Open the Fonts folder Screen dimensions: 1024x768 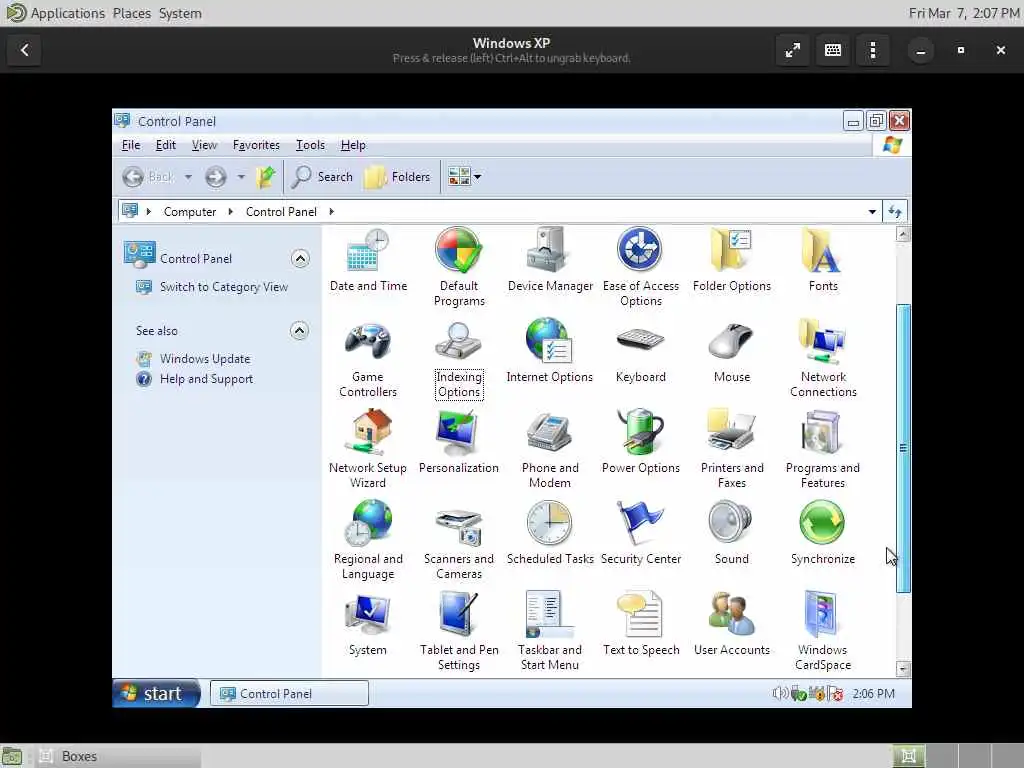(x=823, y=260)
